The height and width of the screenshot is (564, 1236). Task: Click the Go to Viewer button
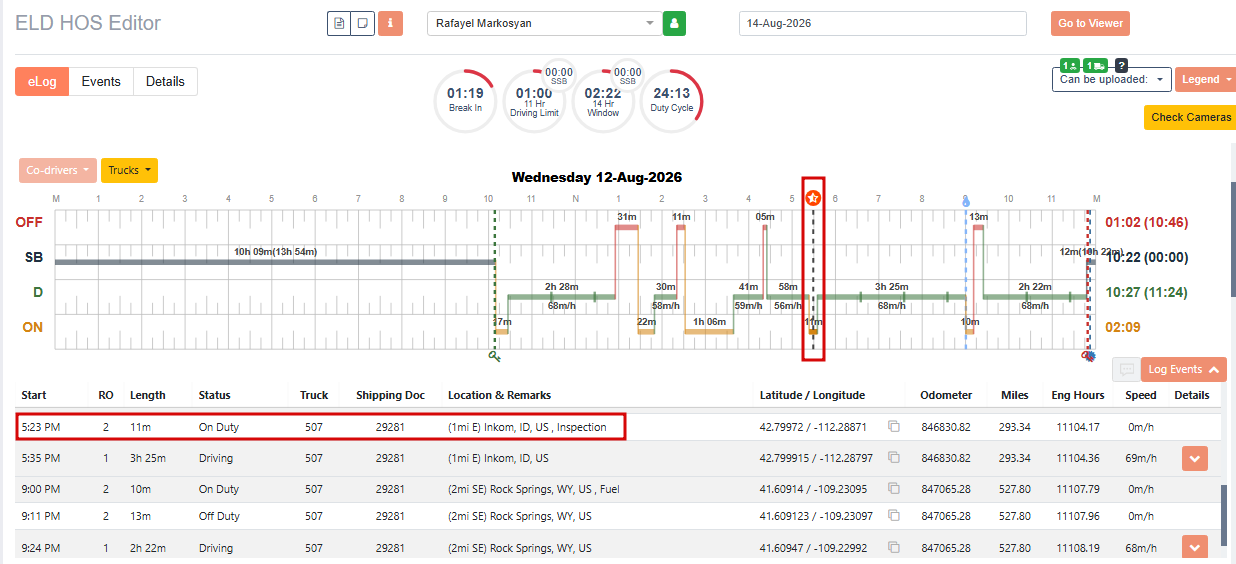coord(1090,23)
